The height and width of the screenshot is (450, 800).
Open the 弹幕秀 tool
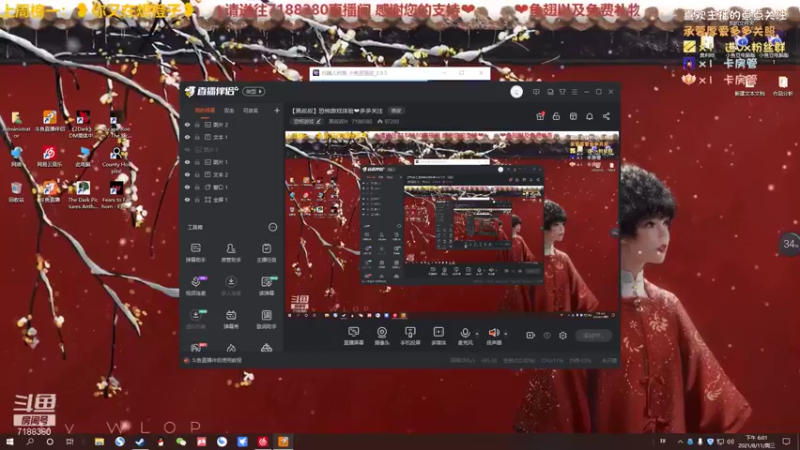[231, 319]
